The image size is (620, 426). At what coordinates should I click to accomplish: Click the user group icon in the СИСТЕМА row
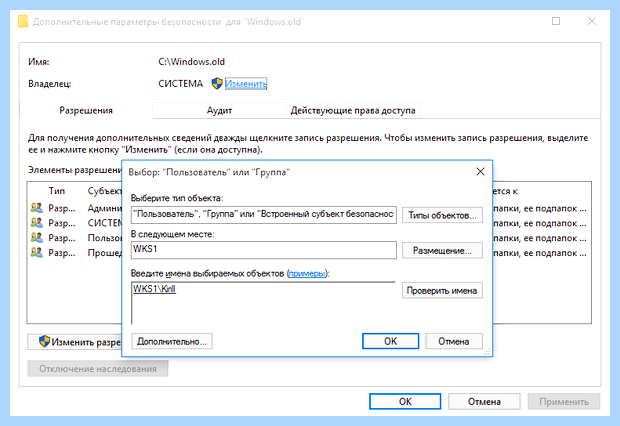coord(37,223)
